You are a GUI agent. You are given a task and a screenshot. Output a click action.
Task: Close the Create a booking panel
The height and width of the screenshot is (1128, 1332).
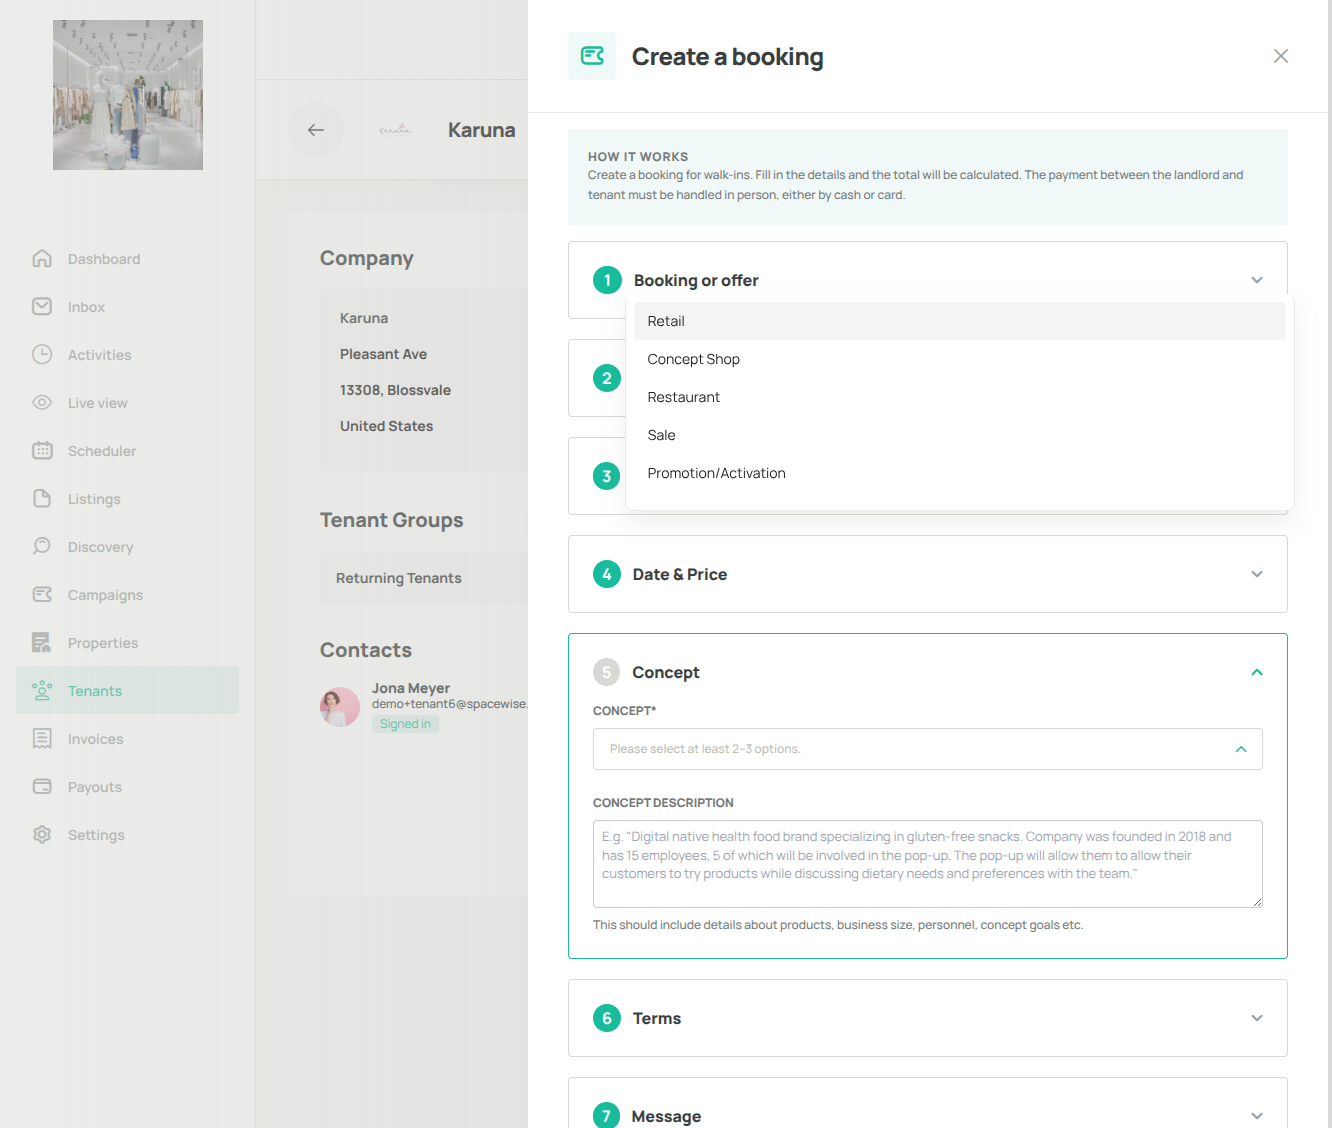(x=1280, y=56)
